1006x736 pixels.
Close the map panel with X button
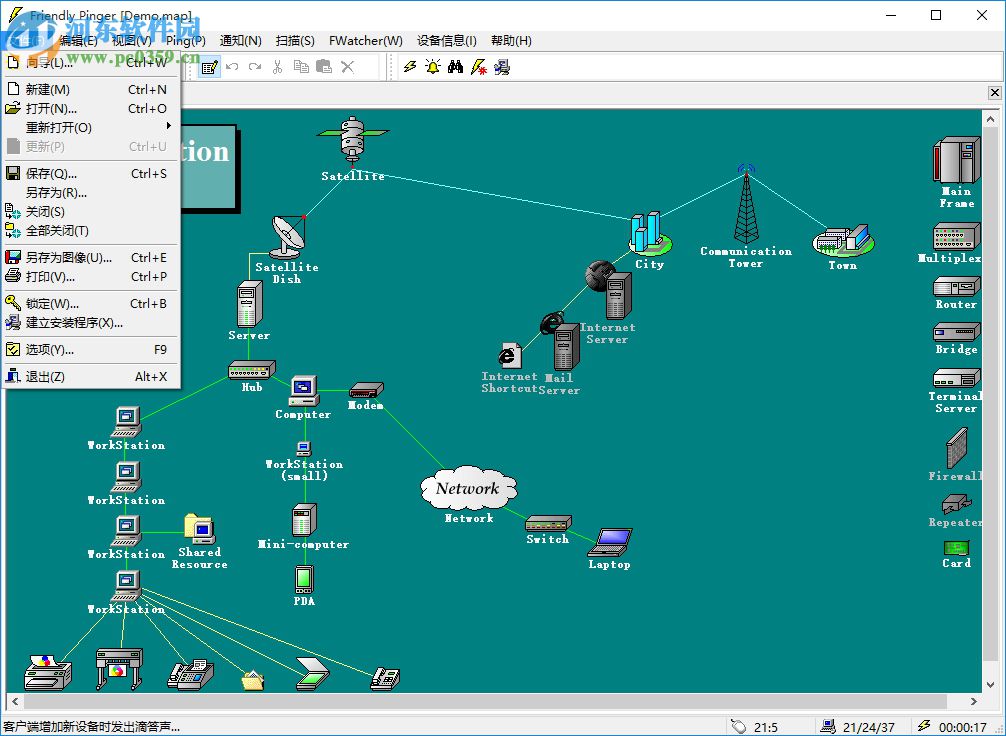coord(994,92)
